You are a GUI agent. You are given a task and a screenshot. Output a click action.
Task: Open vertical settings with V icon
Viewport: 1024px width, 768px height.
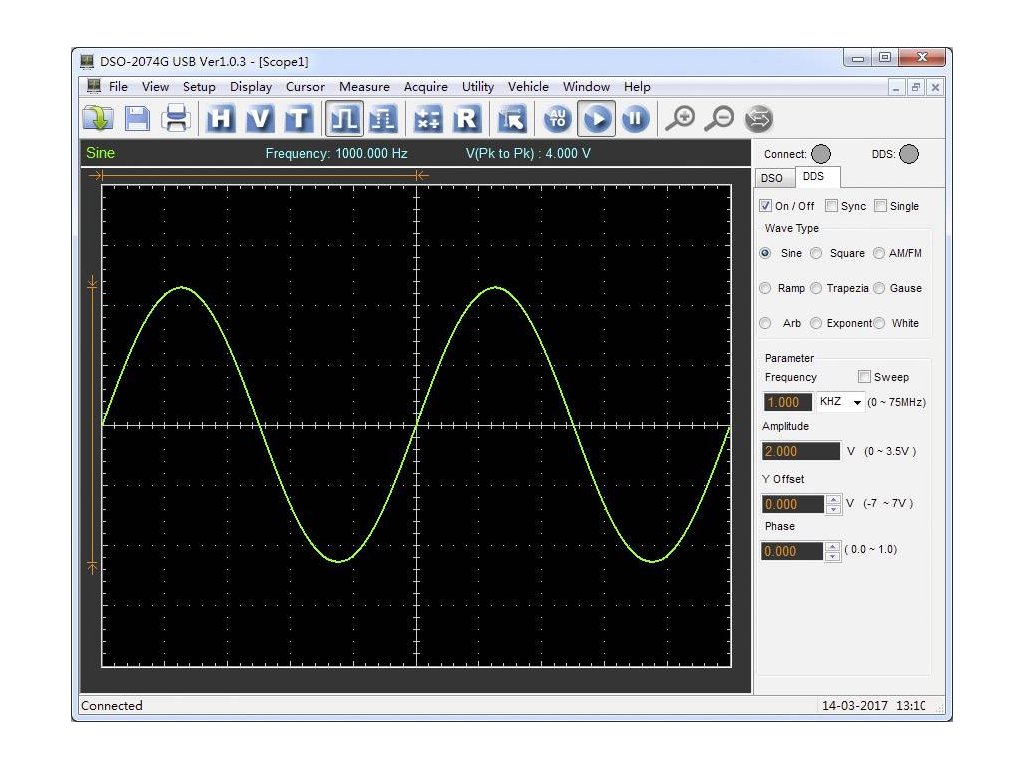point(260,120)
